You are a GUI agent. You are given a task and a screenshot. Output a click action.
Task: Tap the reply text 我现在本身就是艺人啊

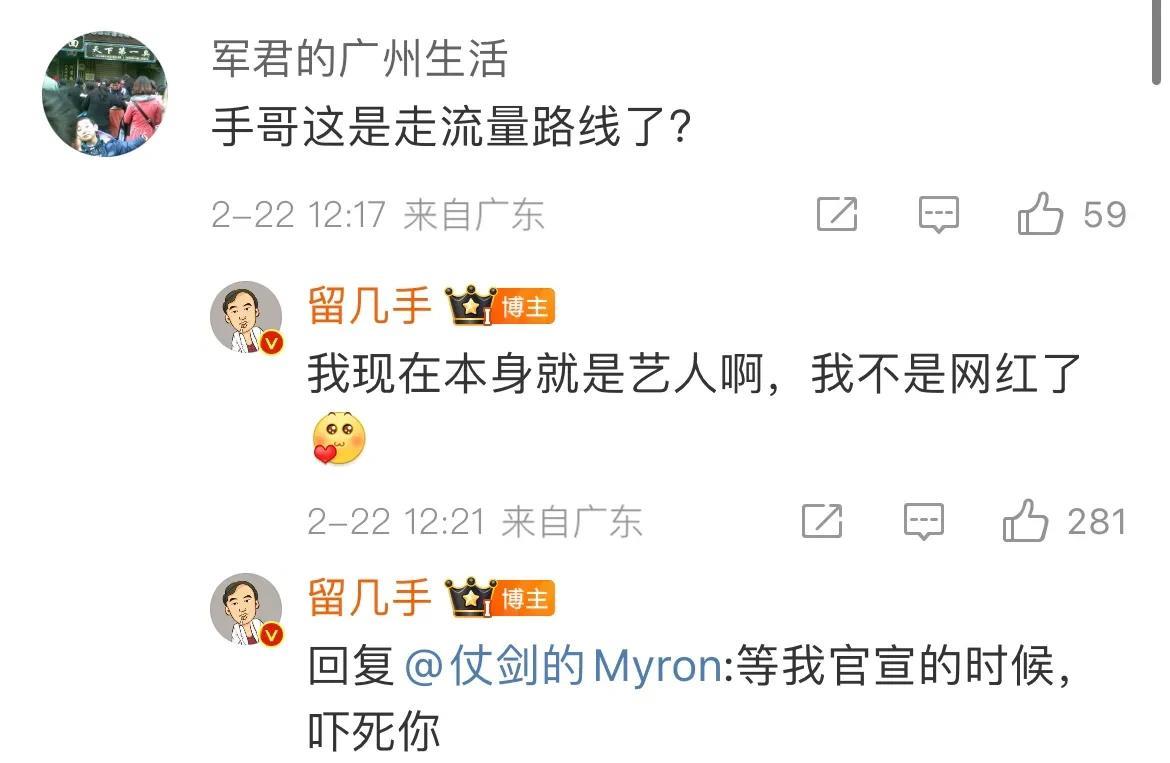pos(536,374)
